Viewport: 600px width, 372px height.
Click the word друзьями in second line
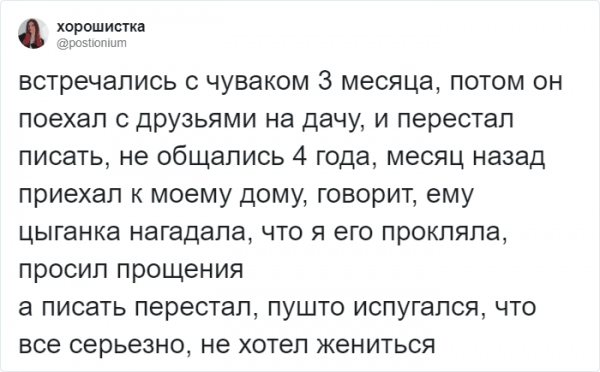pyautogui.click(x=197, y=120)
